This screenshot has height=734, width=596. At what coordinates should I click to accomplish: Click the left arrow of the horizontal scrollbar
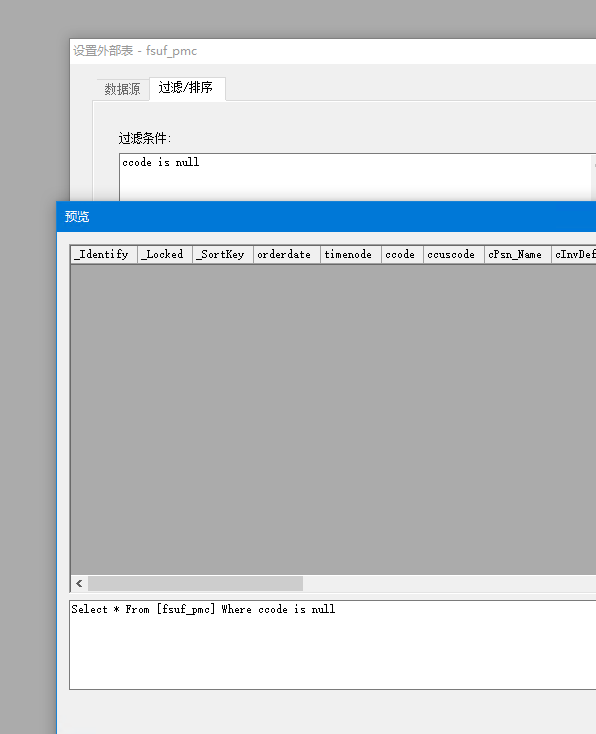click(79, 583)
